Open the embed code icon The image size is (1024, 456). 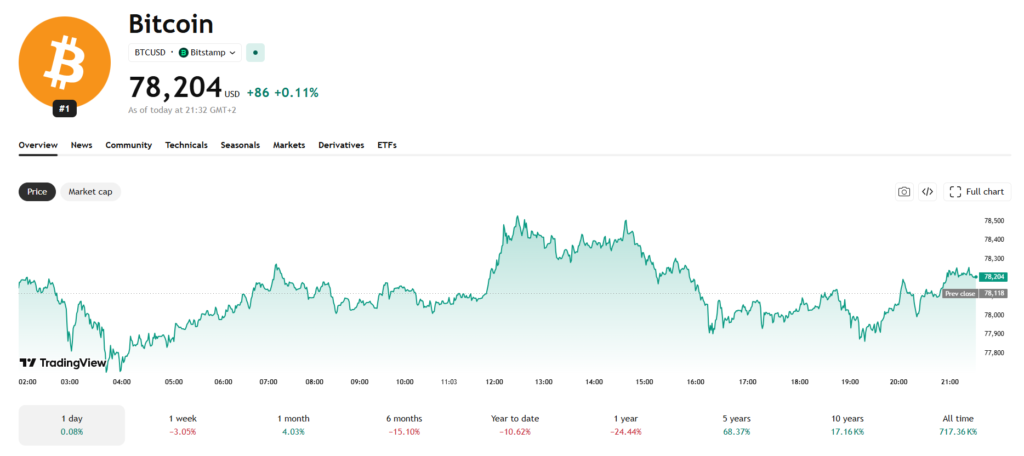tap(927, 191)
